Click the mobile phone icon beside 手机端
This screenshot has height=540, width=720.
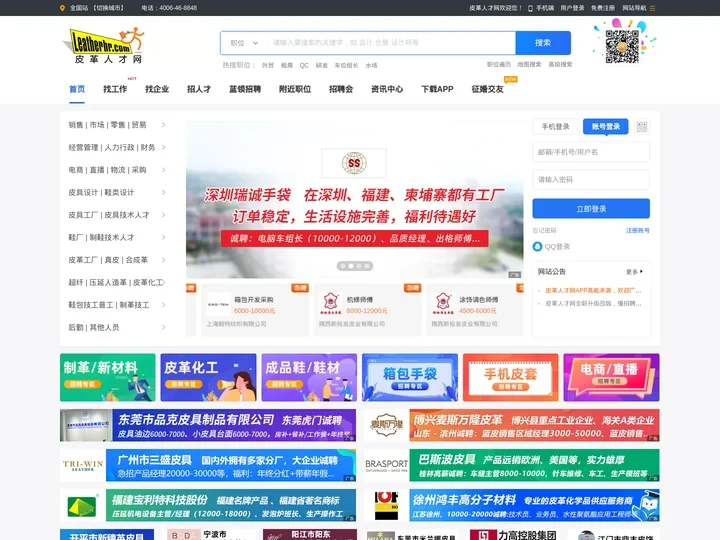click(530, 8)
